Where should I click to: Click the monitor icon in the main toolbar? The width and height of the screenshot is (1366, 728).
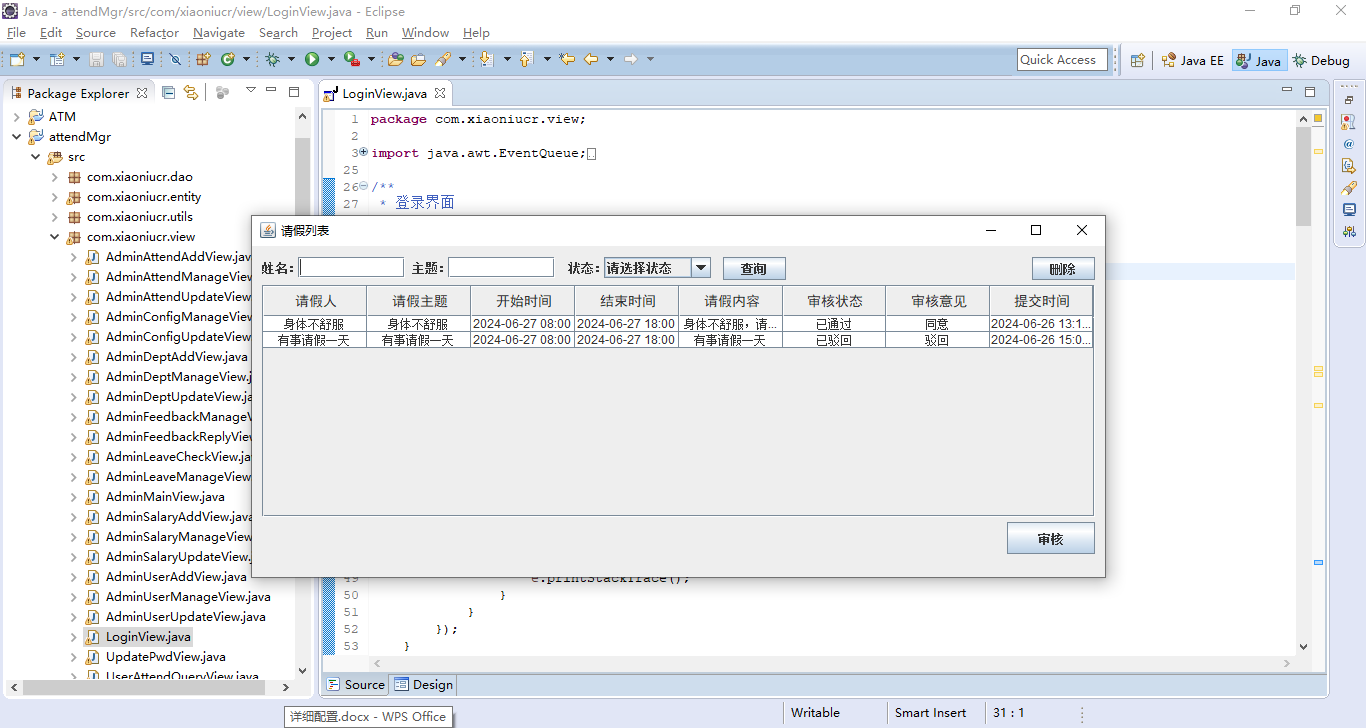point(147,60)
